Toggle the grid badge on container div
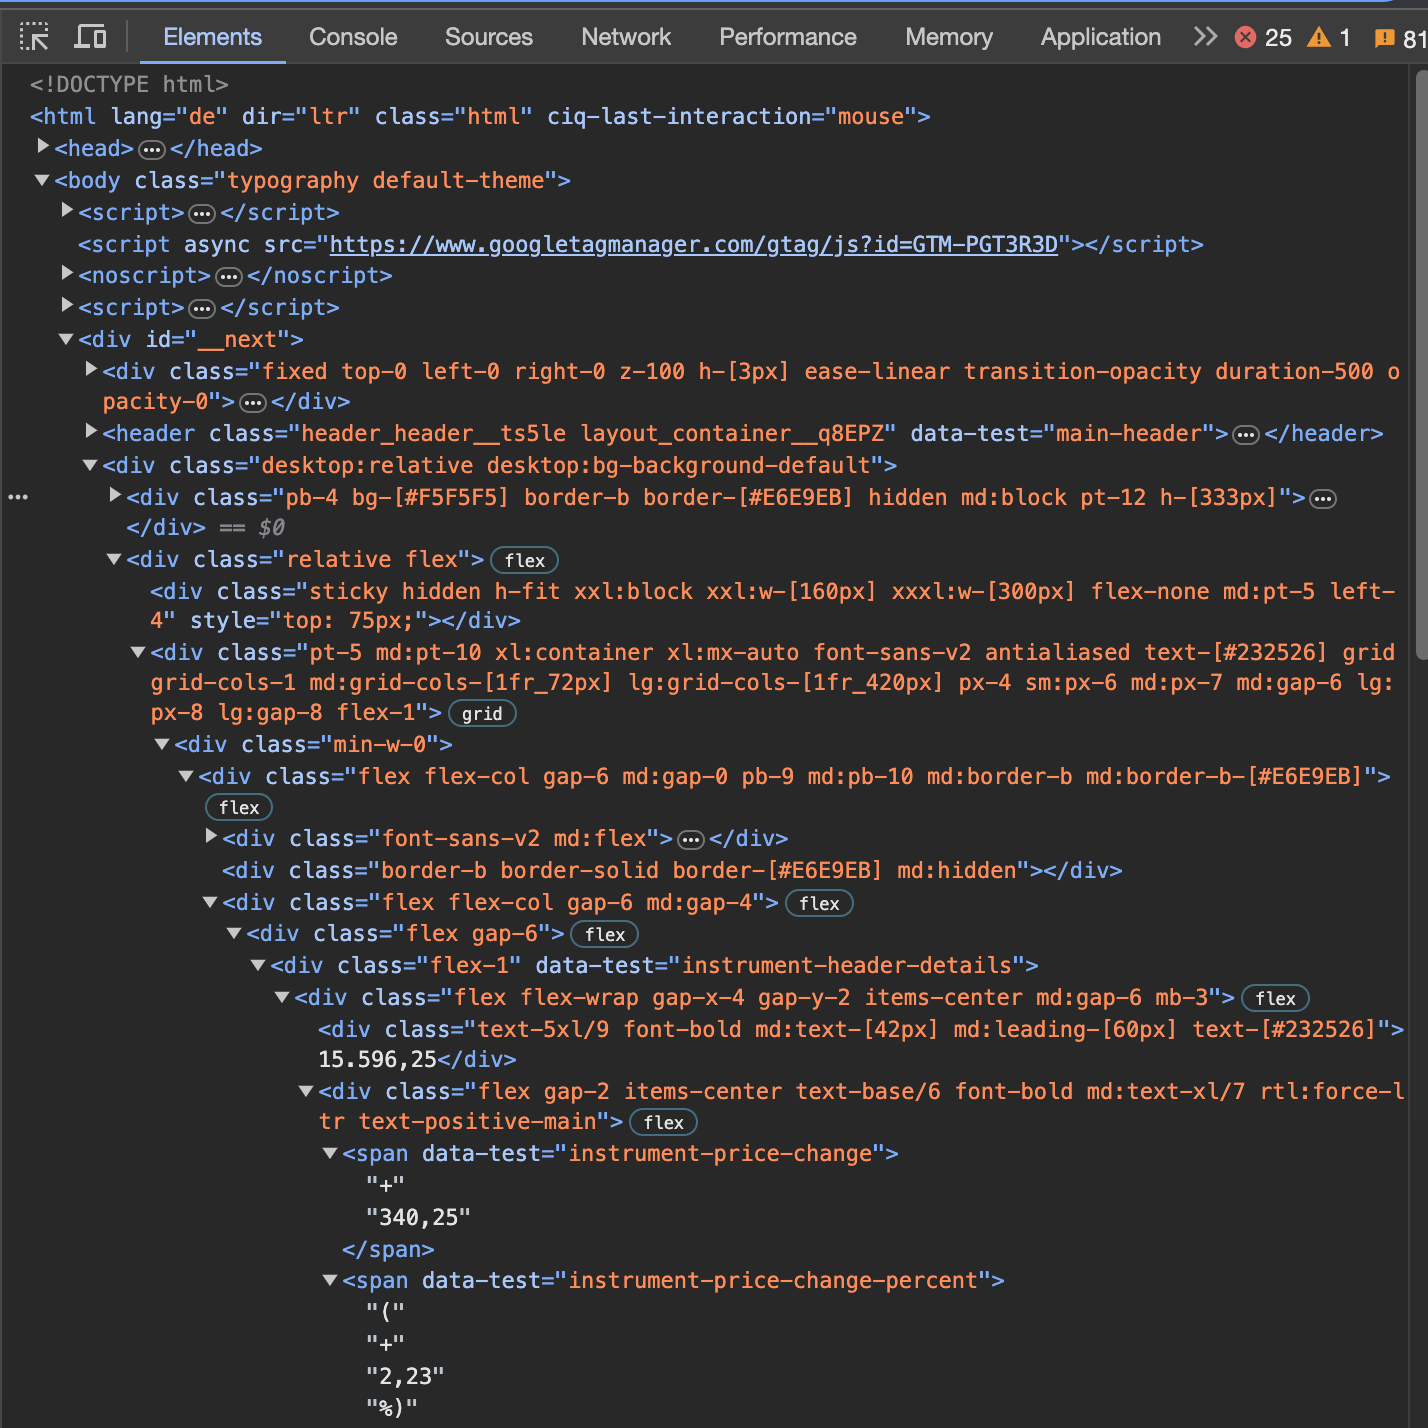This screenshot has width=1428, height=1428. click(x=482, y=714)
